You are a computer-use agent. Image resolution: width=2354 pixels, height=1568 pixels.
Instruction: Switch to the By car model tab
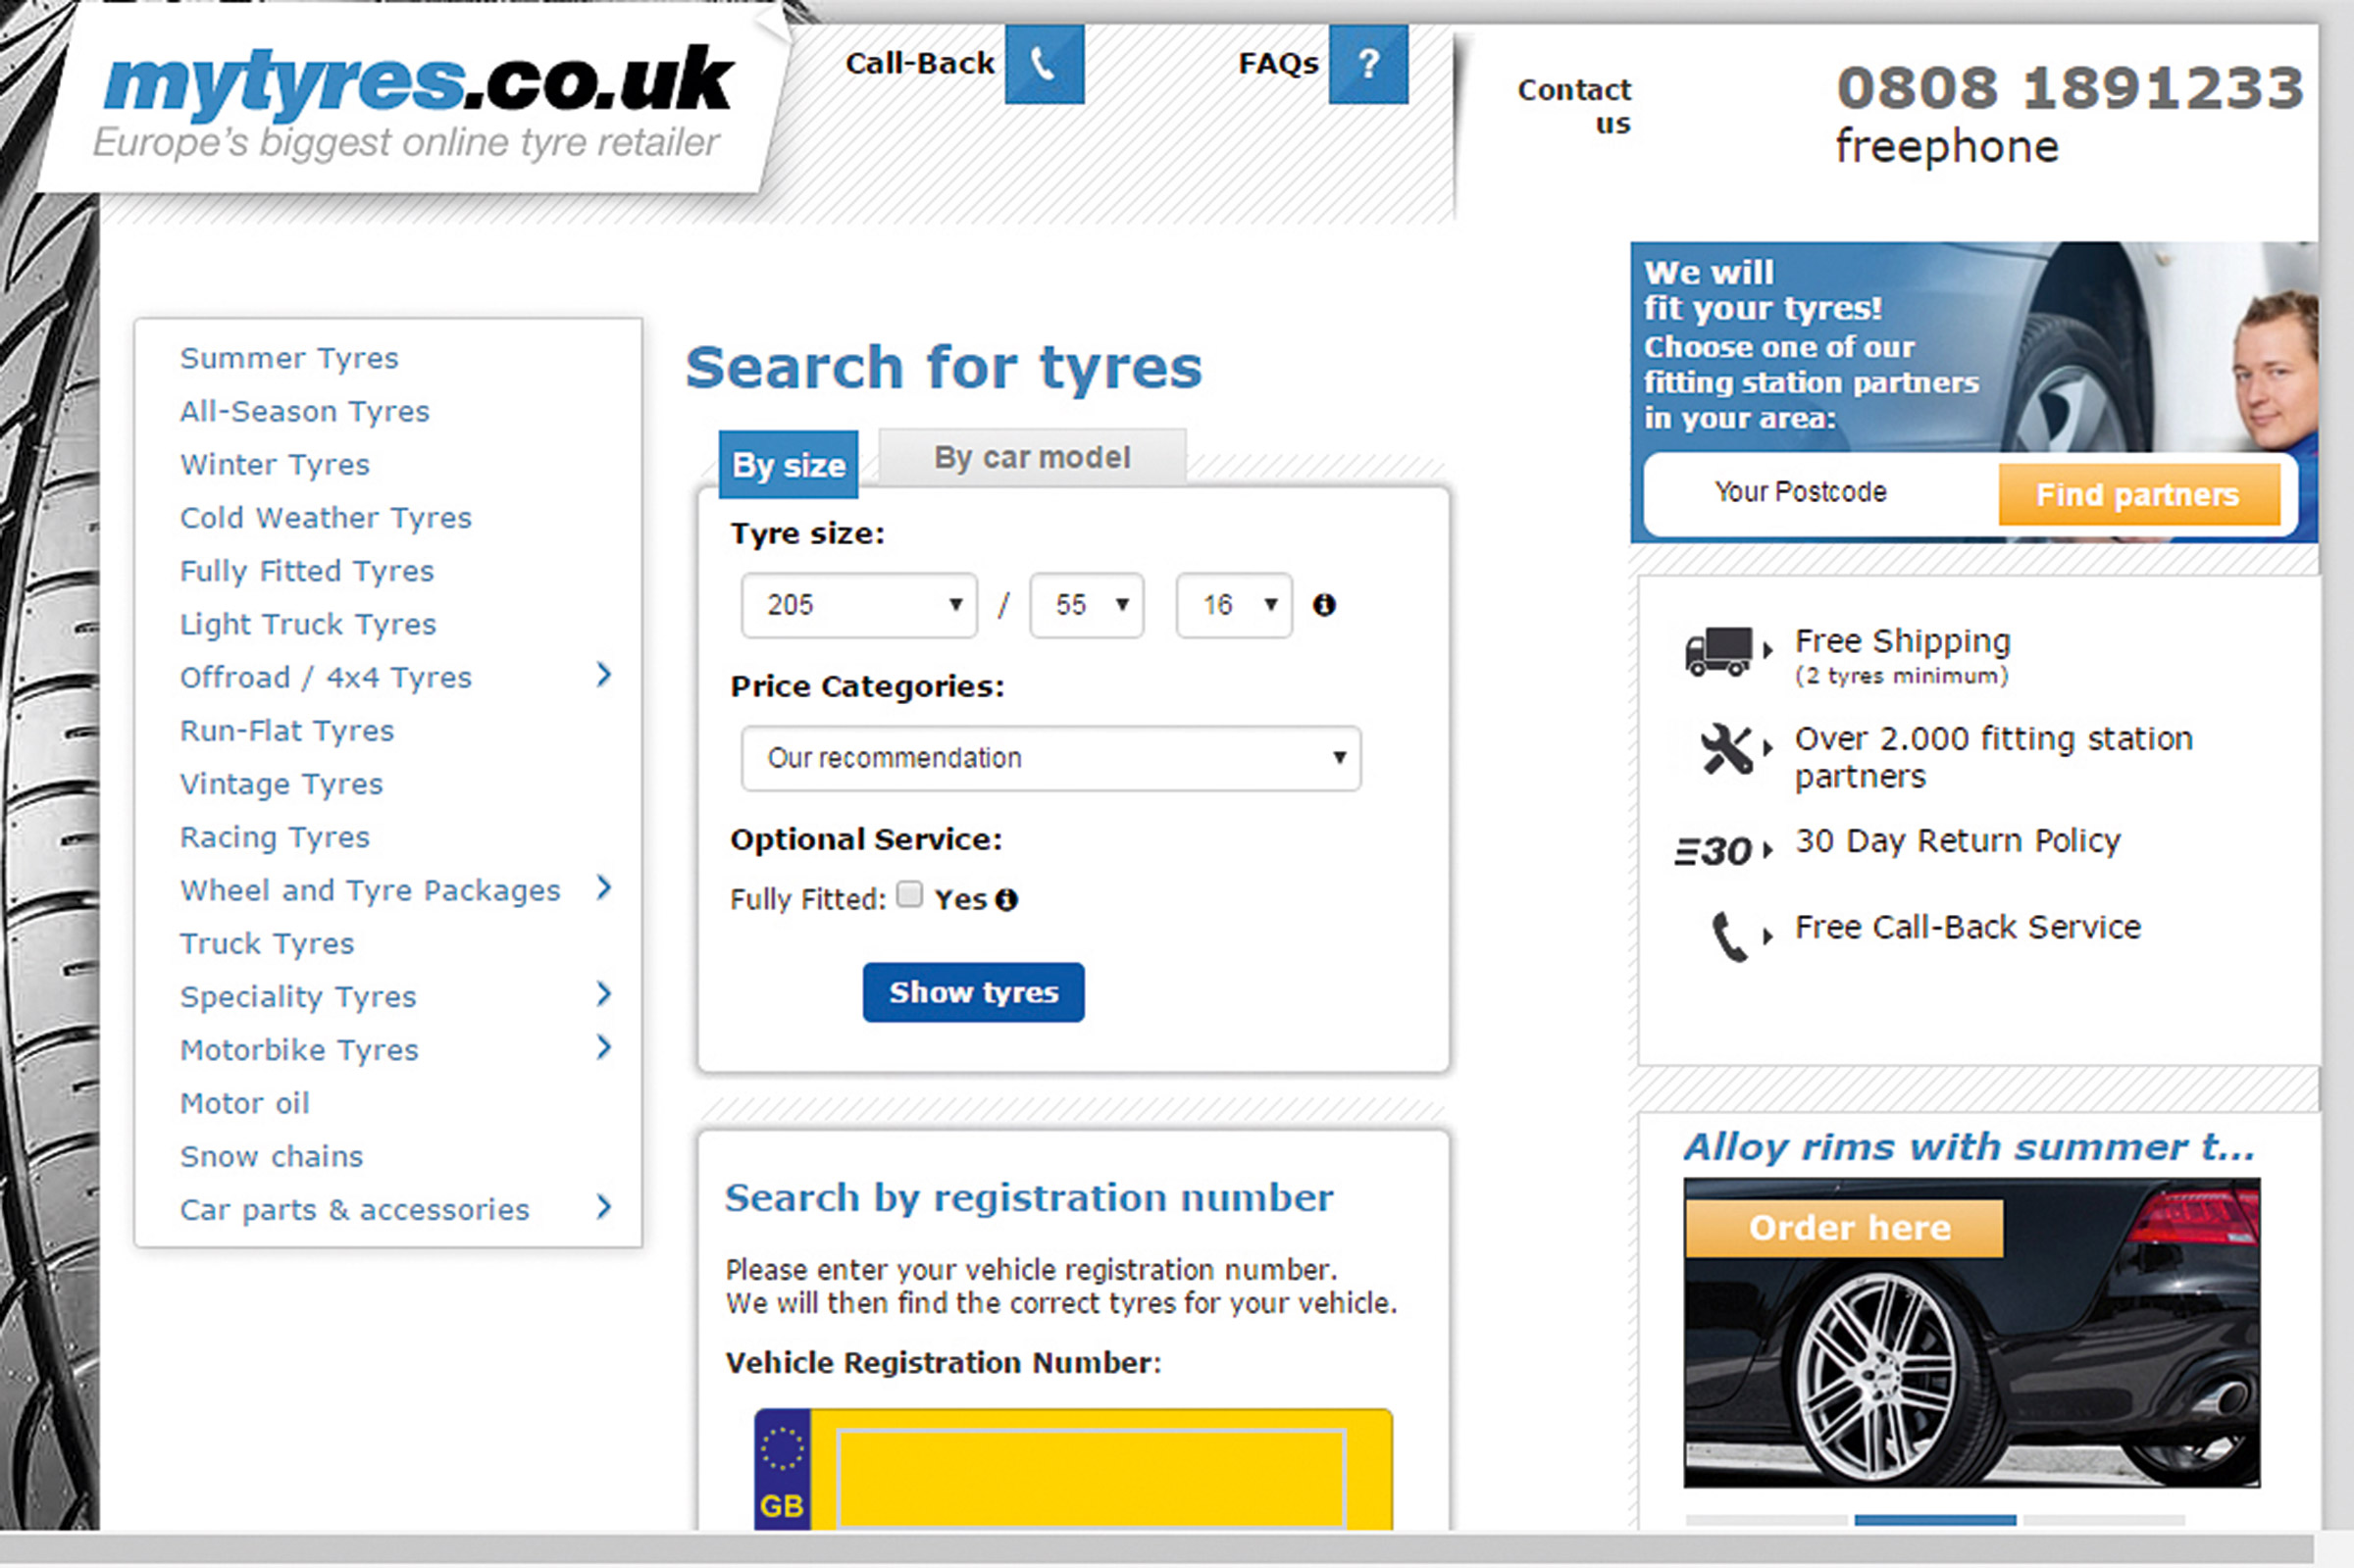pyautogui.click(x=1031, y=457)
